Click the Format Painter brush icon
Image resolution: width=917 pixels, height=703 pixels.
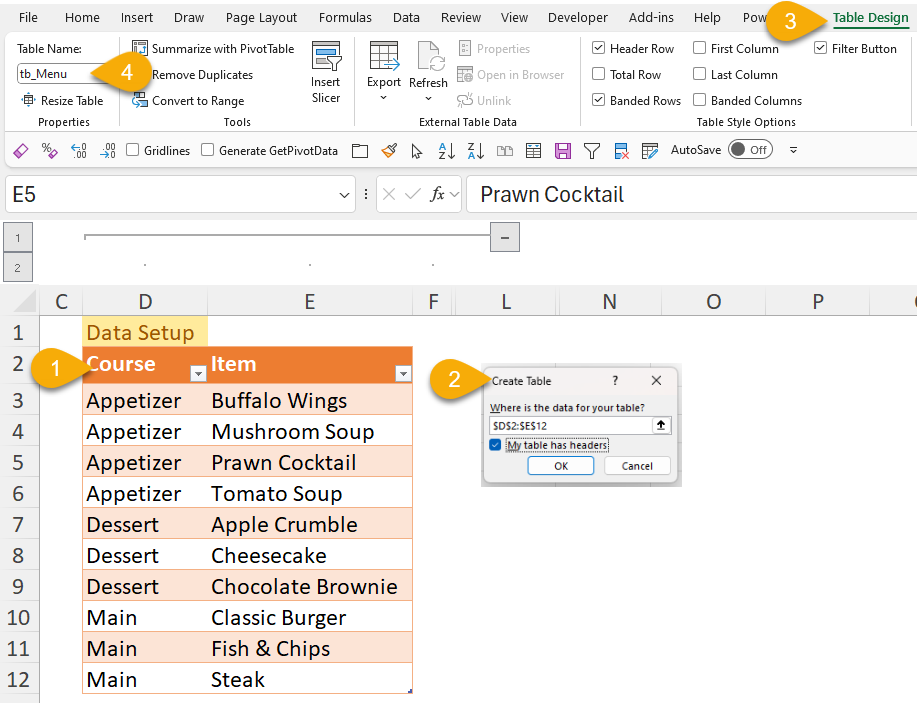tap(389, 151)
